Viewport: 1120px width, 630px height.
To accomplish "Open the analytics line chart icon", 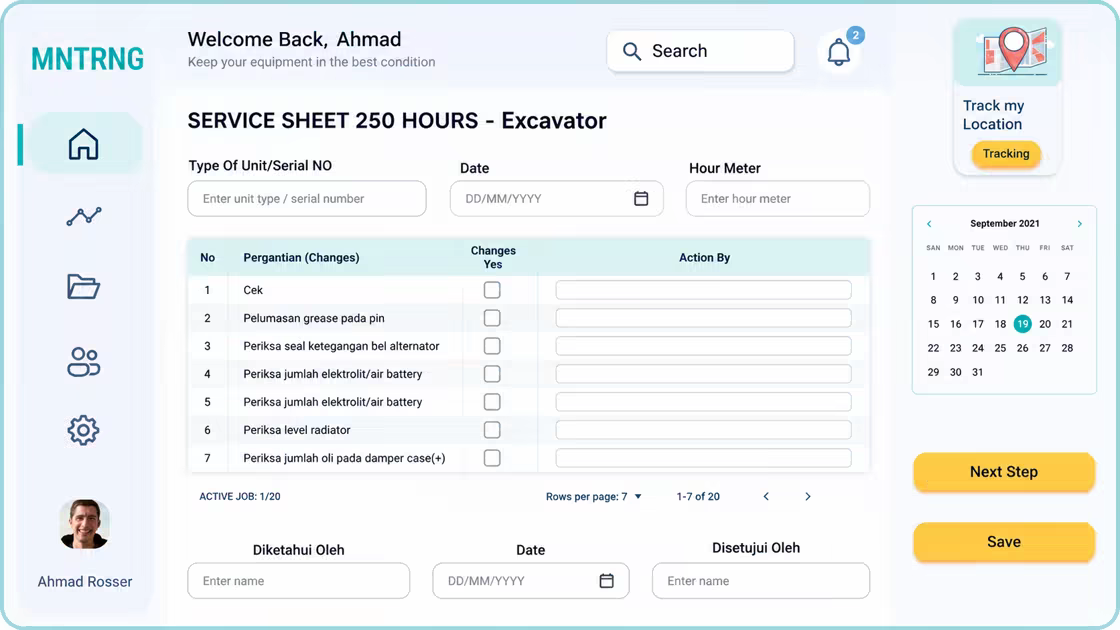I will pos(84,216).
